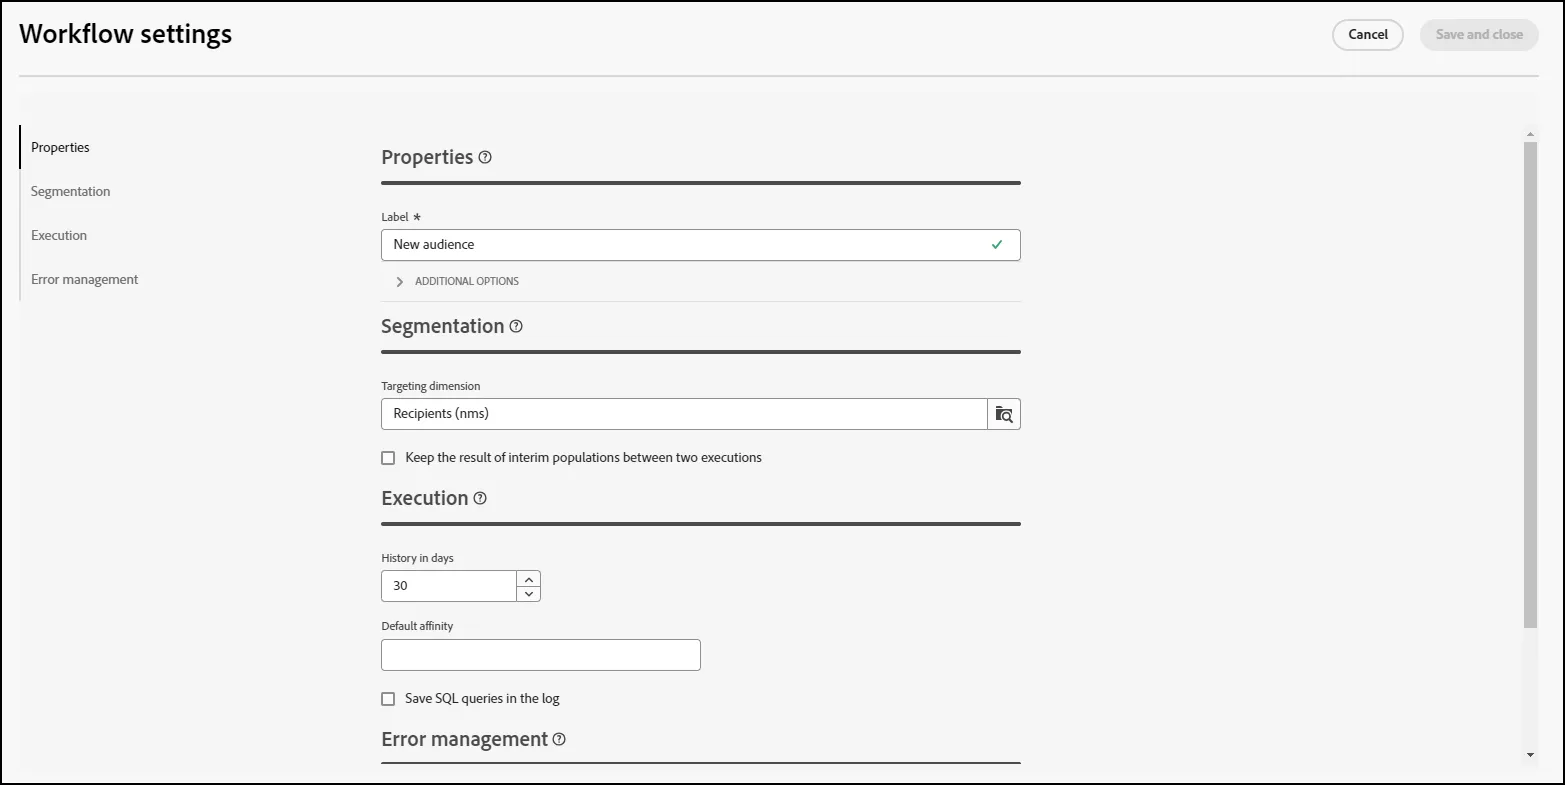Screen dimensions: 1565x785
Task: Open help icon beside Execution heading
Action: coord(480,498)
